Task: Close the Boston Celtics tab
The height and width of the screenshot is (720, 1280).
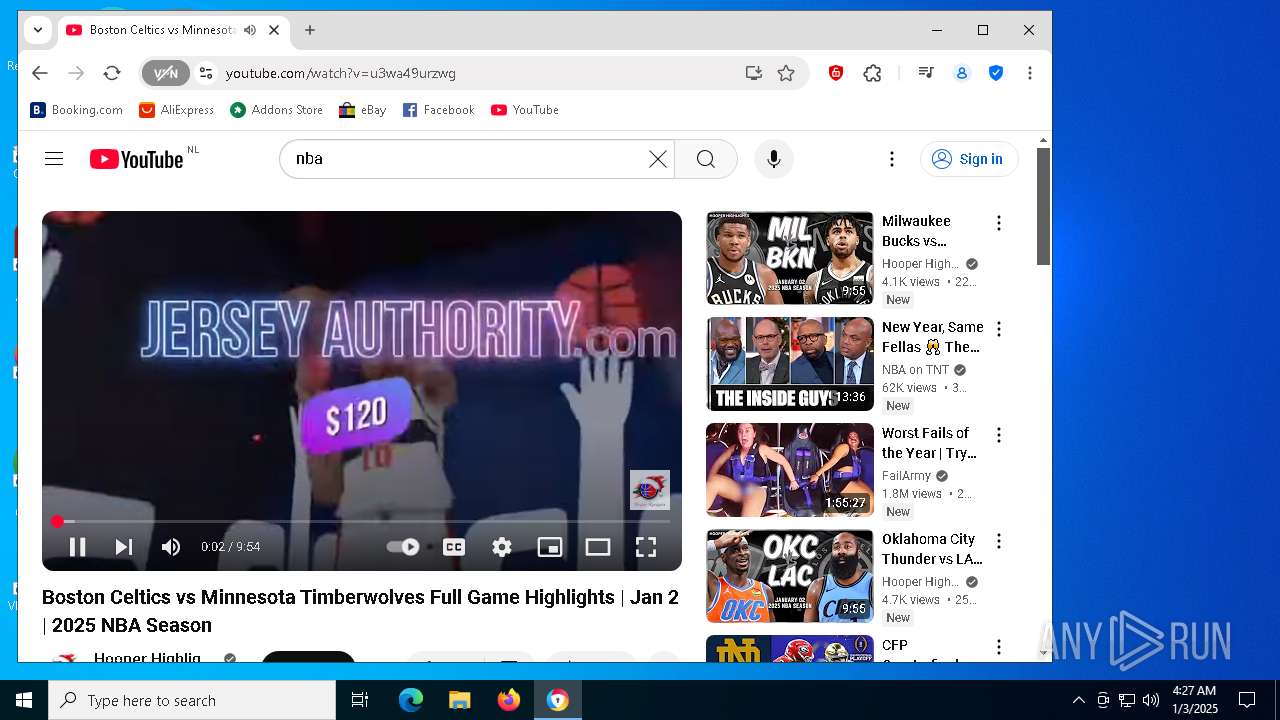Action: click(274, 30)
